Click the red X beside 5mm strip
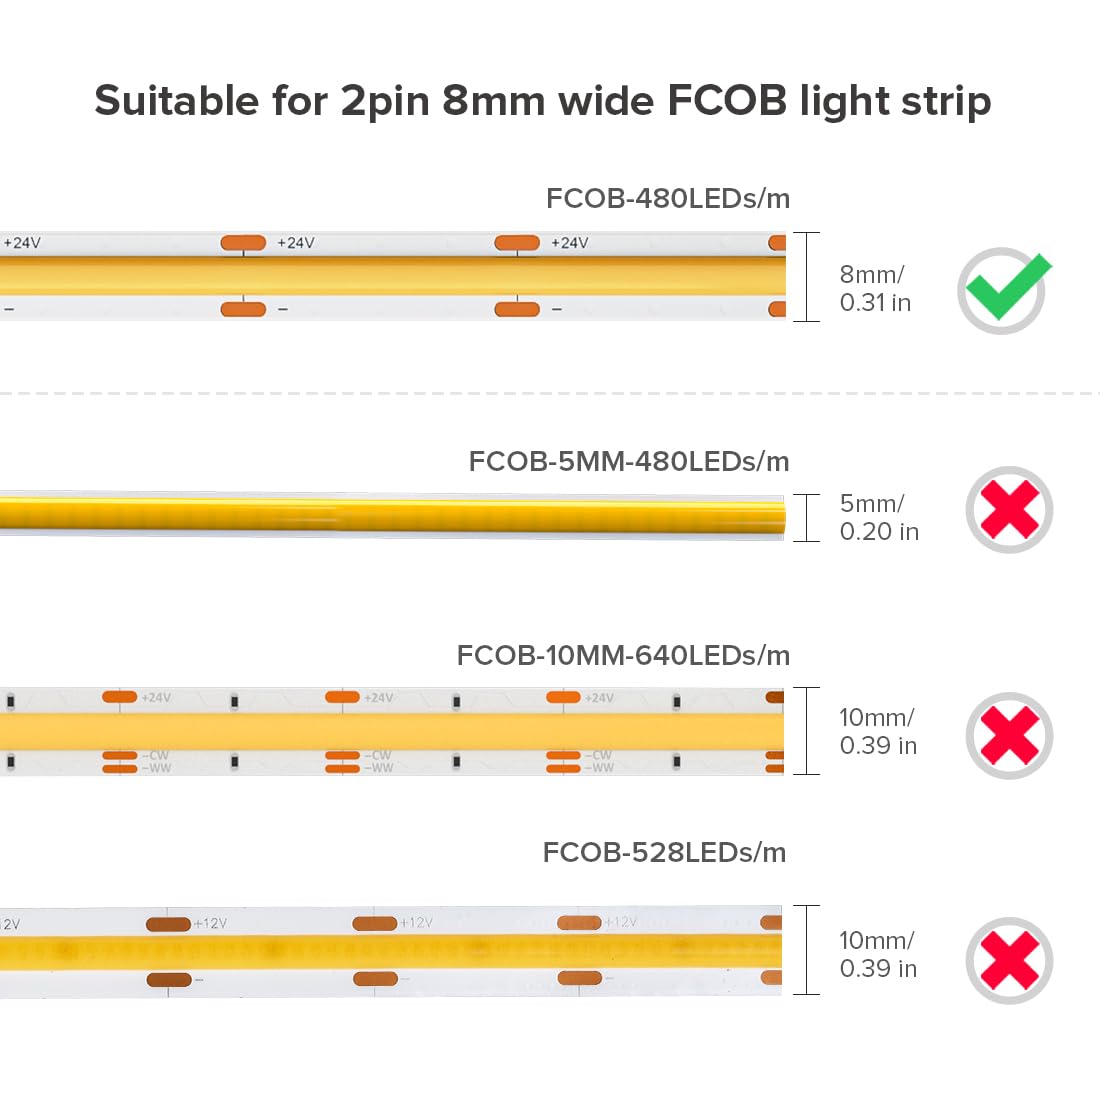 (x=1009, y=510)
